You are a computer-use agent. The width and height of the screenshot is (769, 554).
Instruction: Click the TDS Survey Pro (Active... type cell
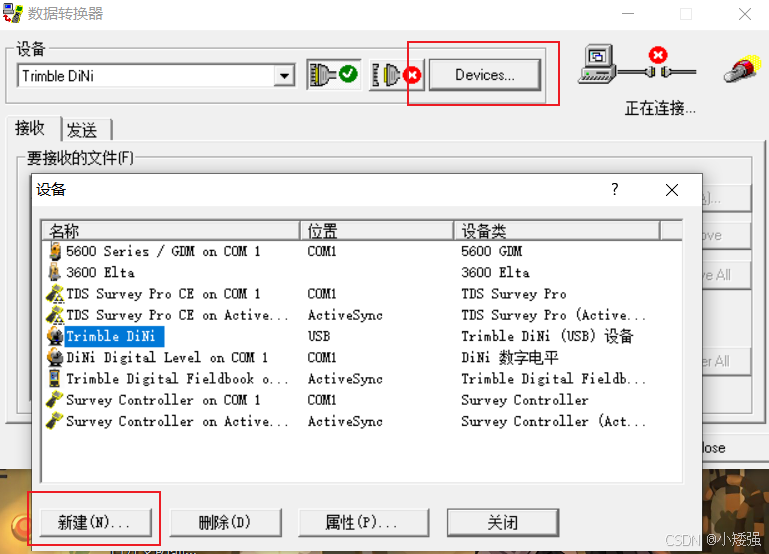pos(553,315)
